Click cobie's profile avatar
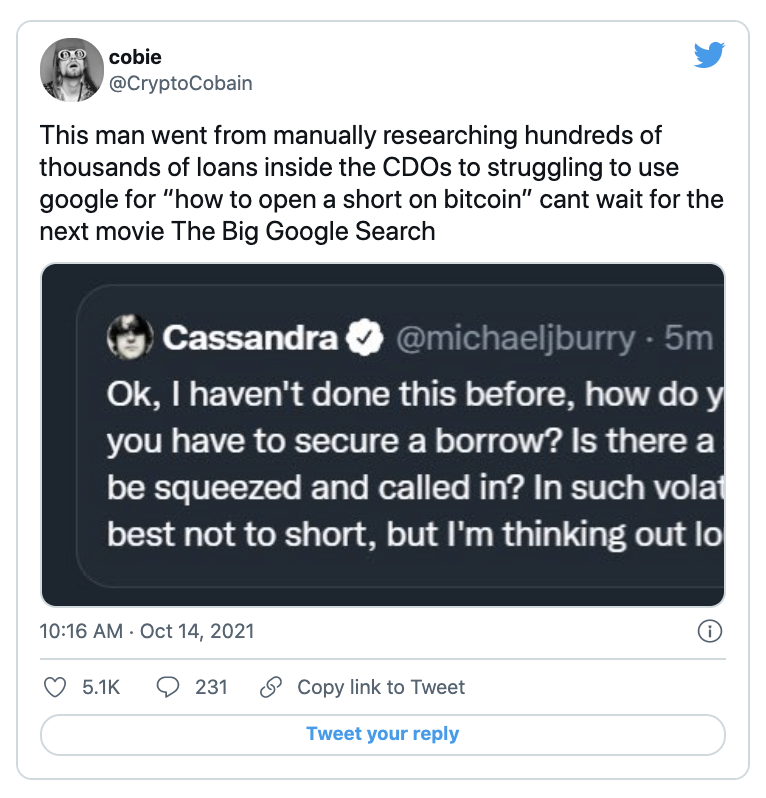Viewport: 766px width, 798px height. tap(71, 70)
